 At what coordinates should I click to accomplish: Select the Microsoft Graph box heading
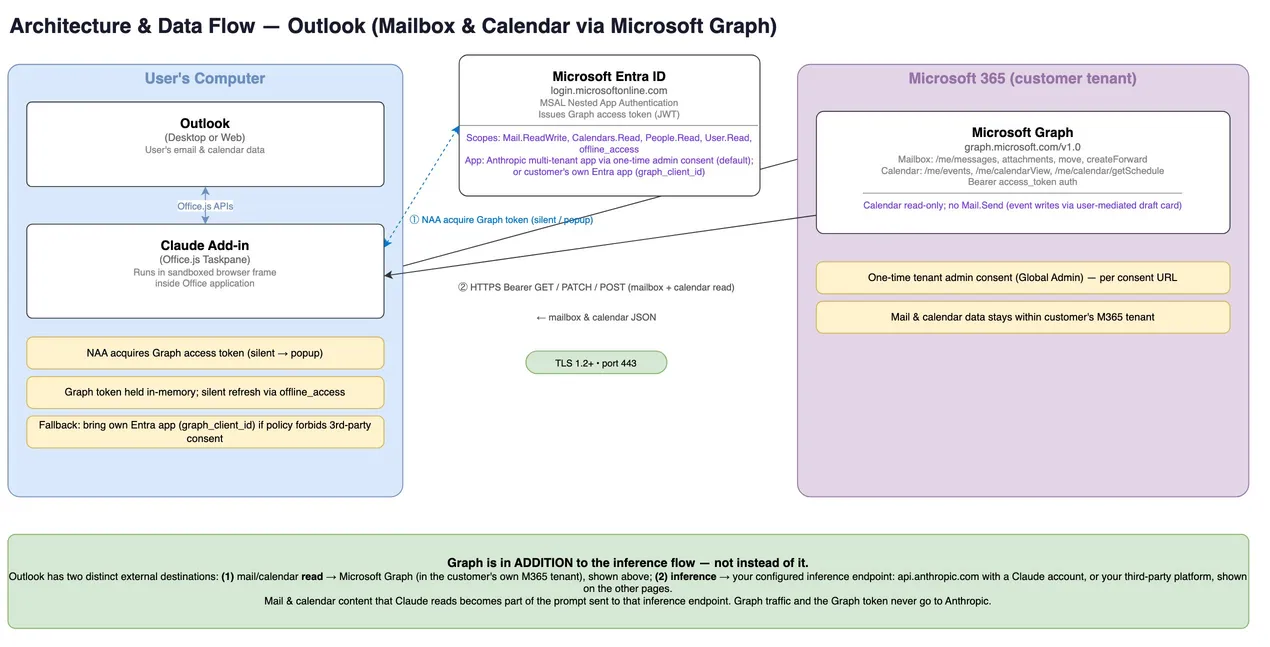point(1022,132)
